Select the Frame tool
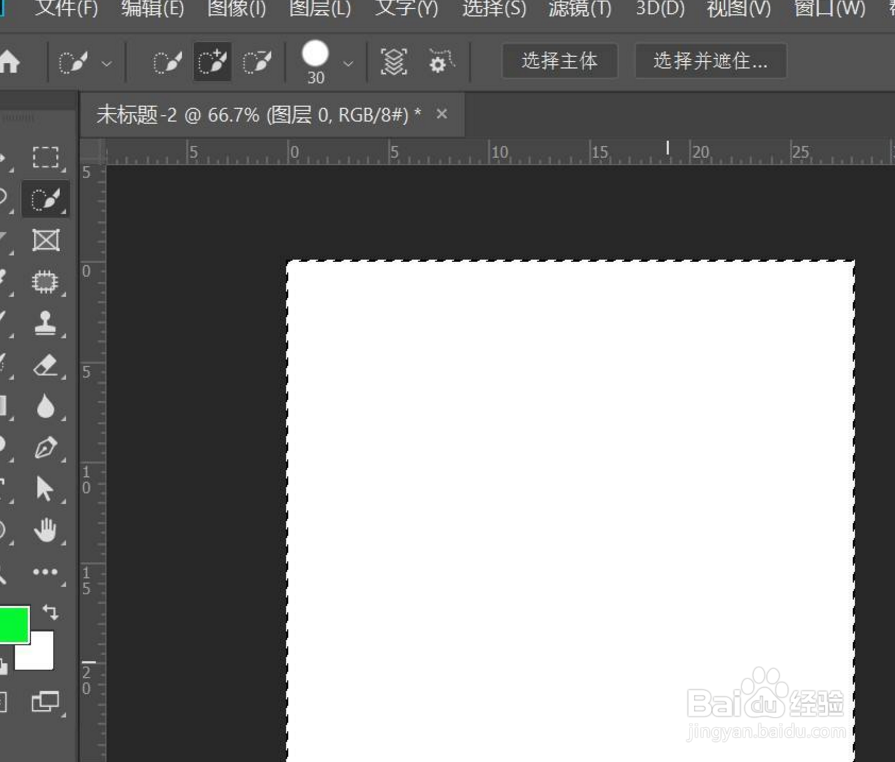This screenshot has width=895, height=762. tap(46, 240)
